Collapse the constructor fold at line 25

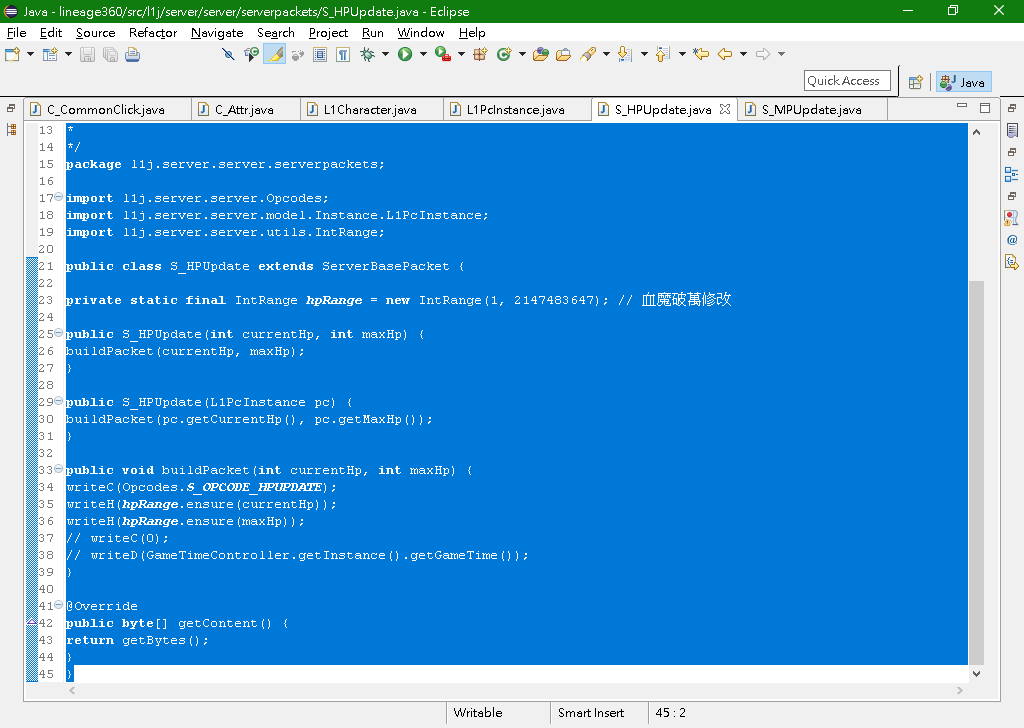[x=59, y=332]
